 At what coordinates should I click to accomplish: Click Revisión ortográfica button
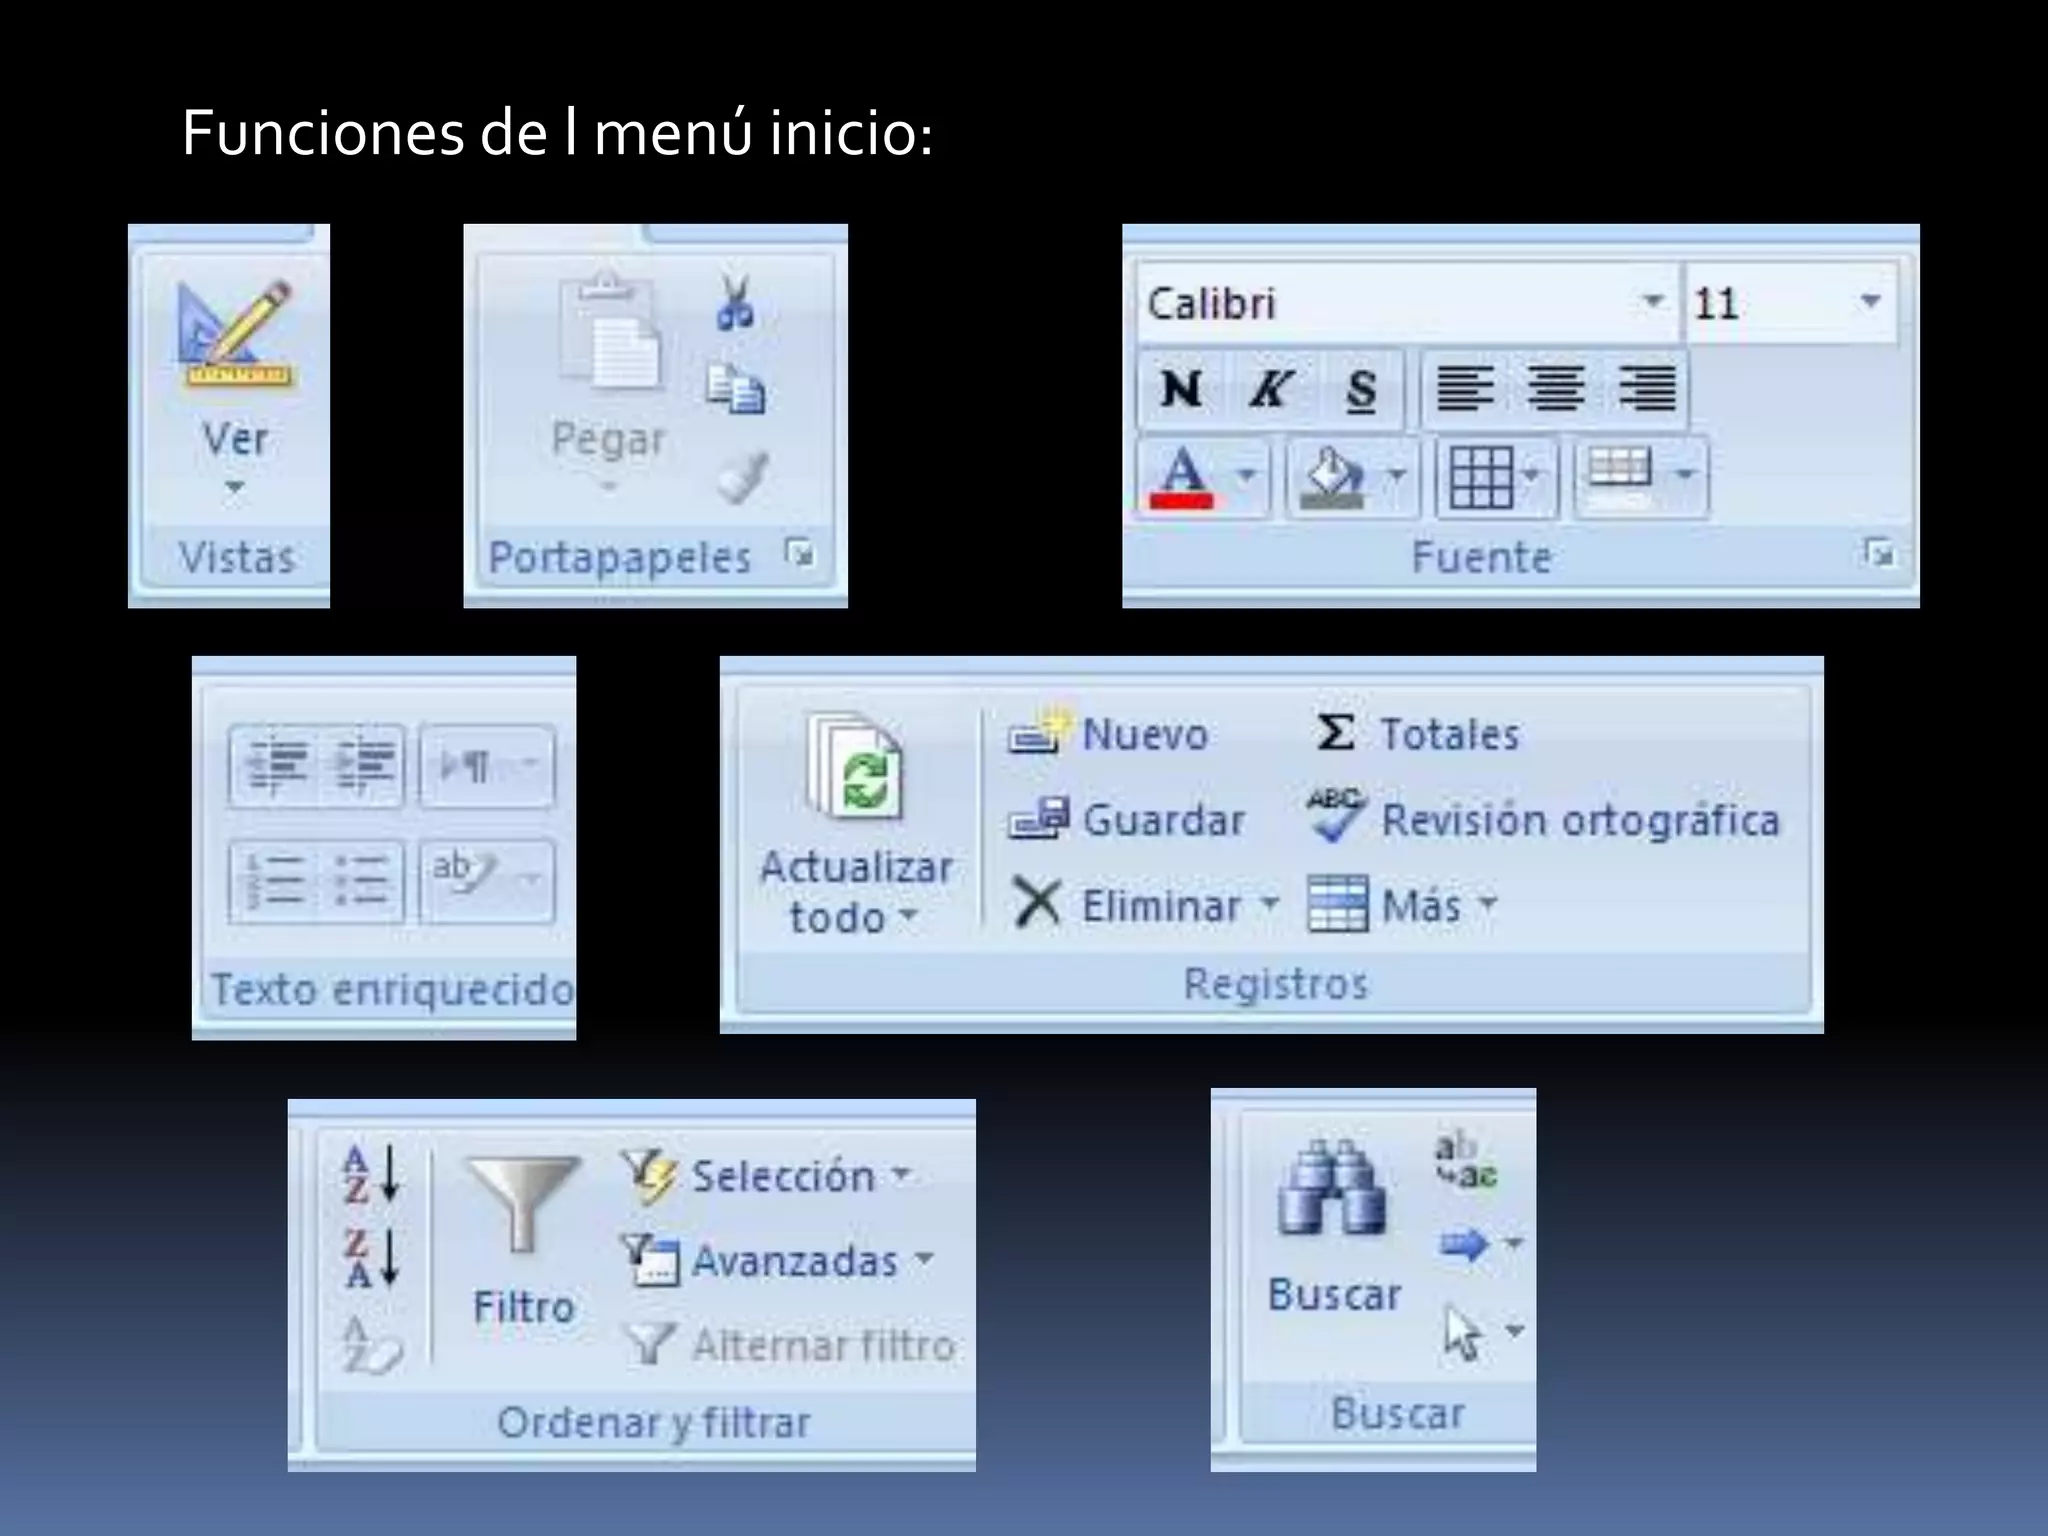coord(1543,818)
